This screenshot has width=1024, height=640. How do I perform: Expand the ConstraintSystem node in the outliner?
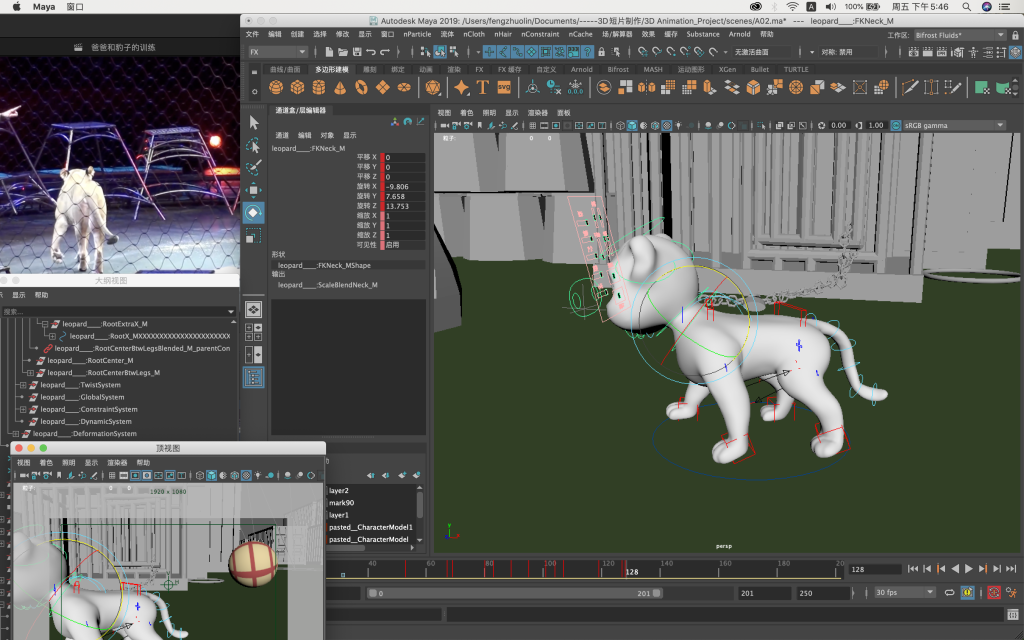click(23, 409)
